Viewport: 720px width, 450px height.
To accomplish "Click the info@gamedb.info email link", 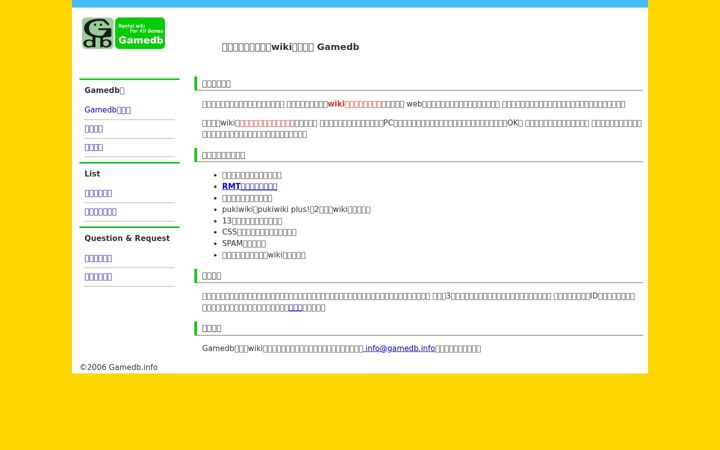I will (x=399, y=348).
